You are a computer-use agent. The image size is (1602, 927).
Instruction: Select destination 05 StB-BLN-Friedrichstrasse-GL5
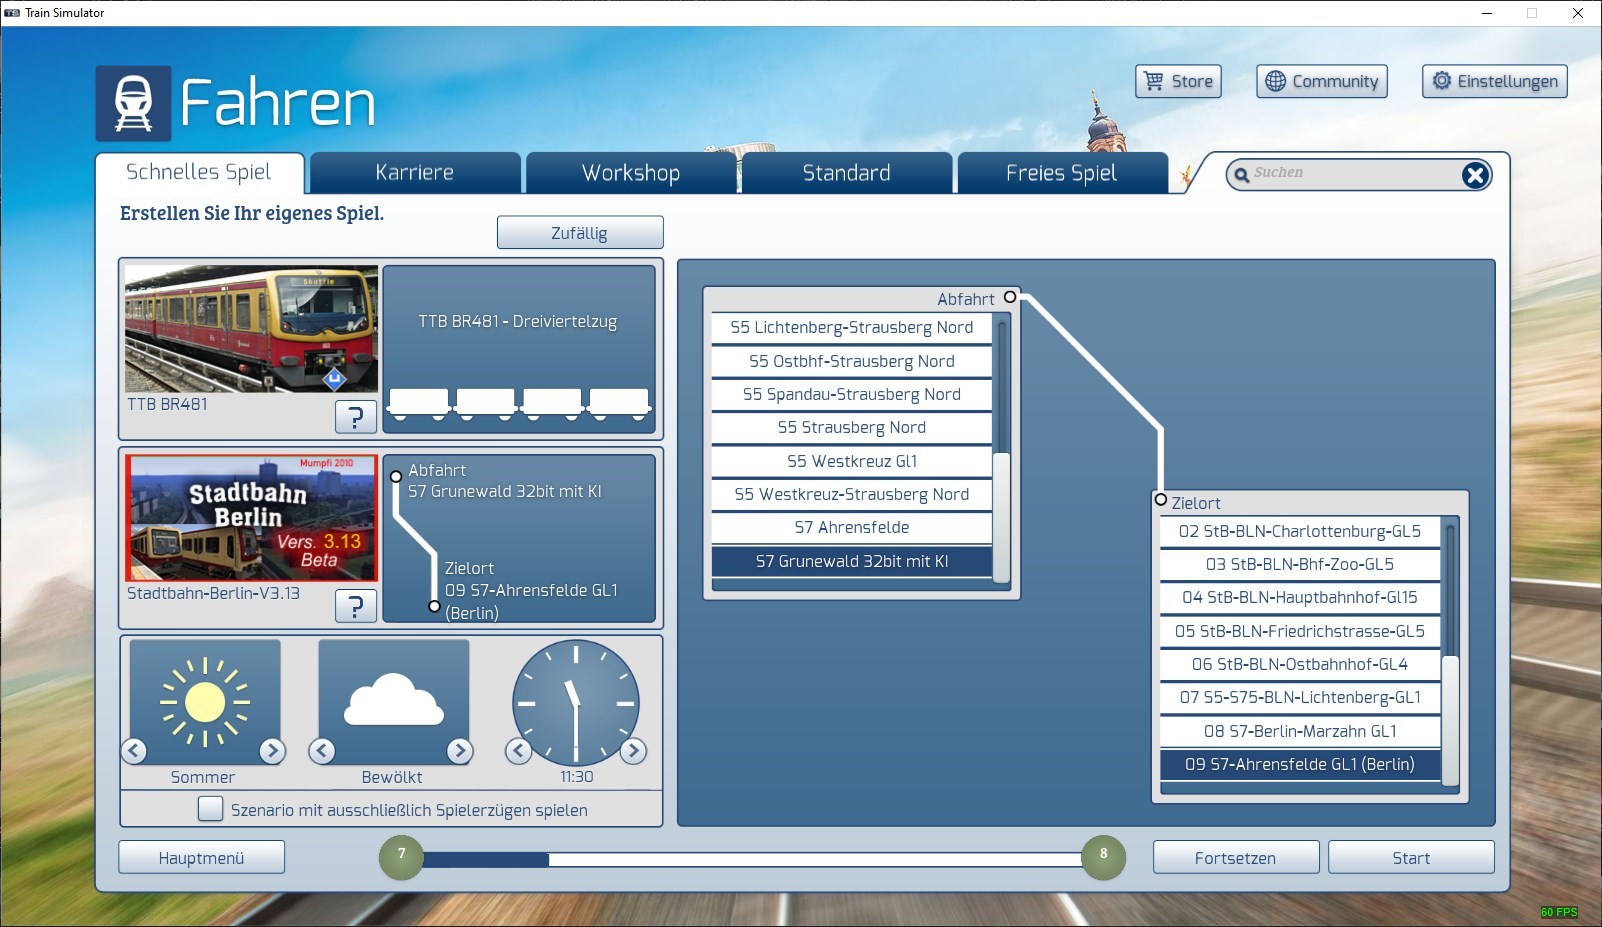point(1300,631)
